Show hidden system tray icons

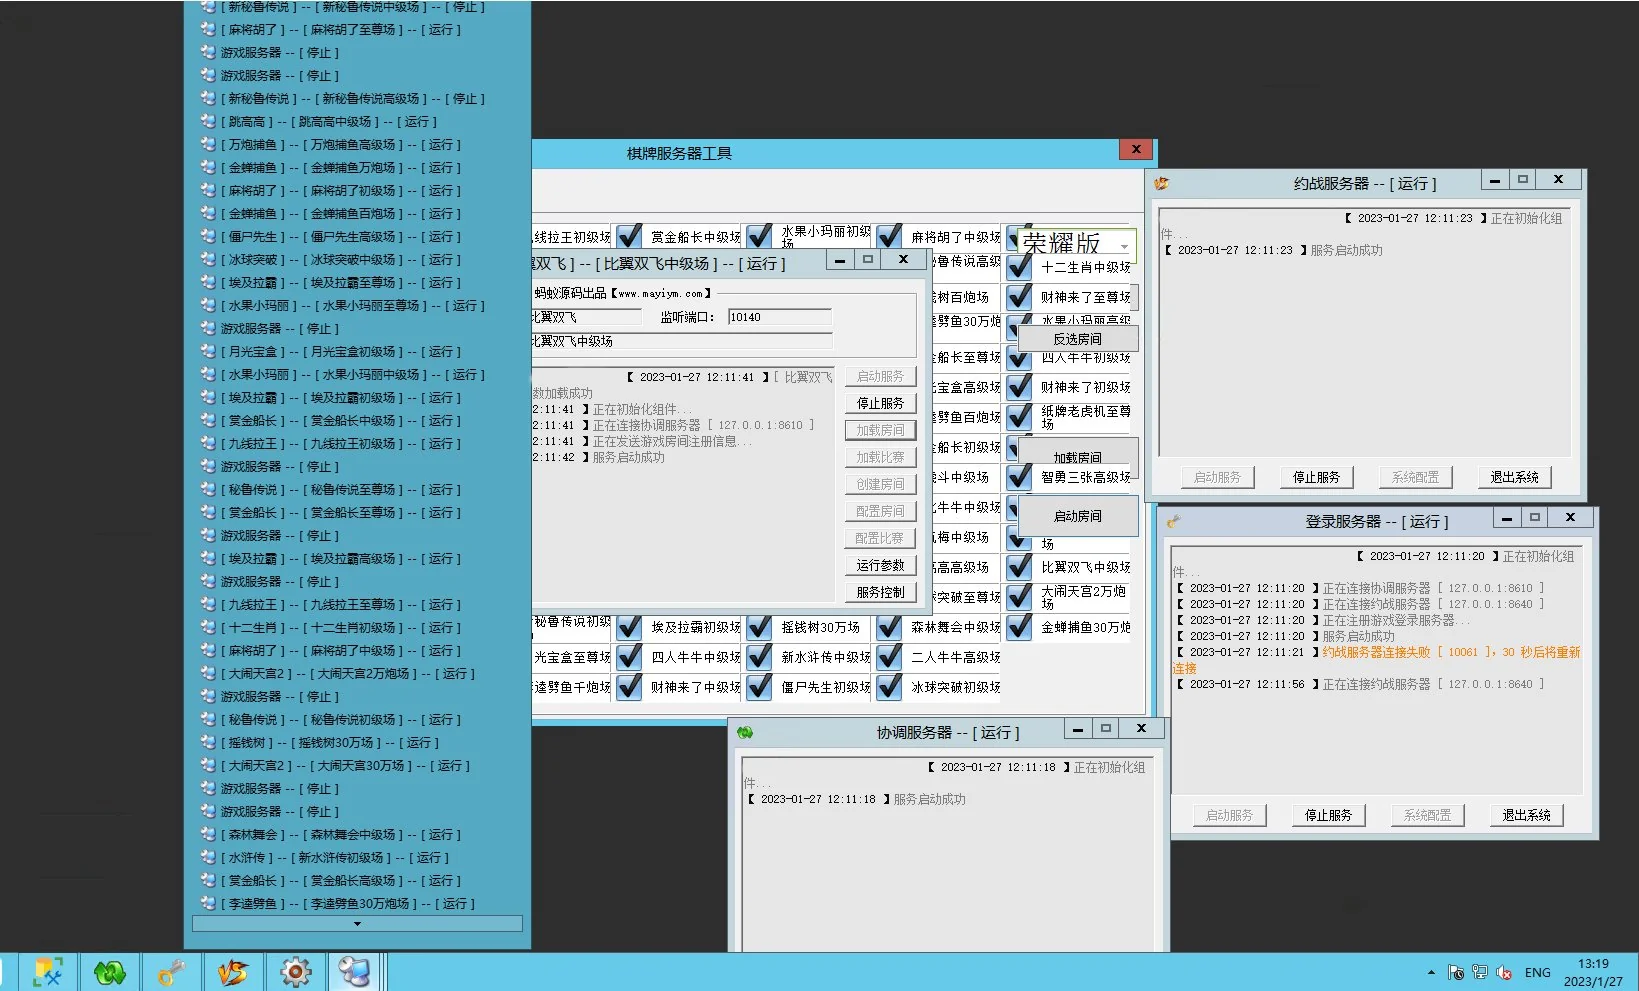[x=1431, y=972]
